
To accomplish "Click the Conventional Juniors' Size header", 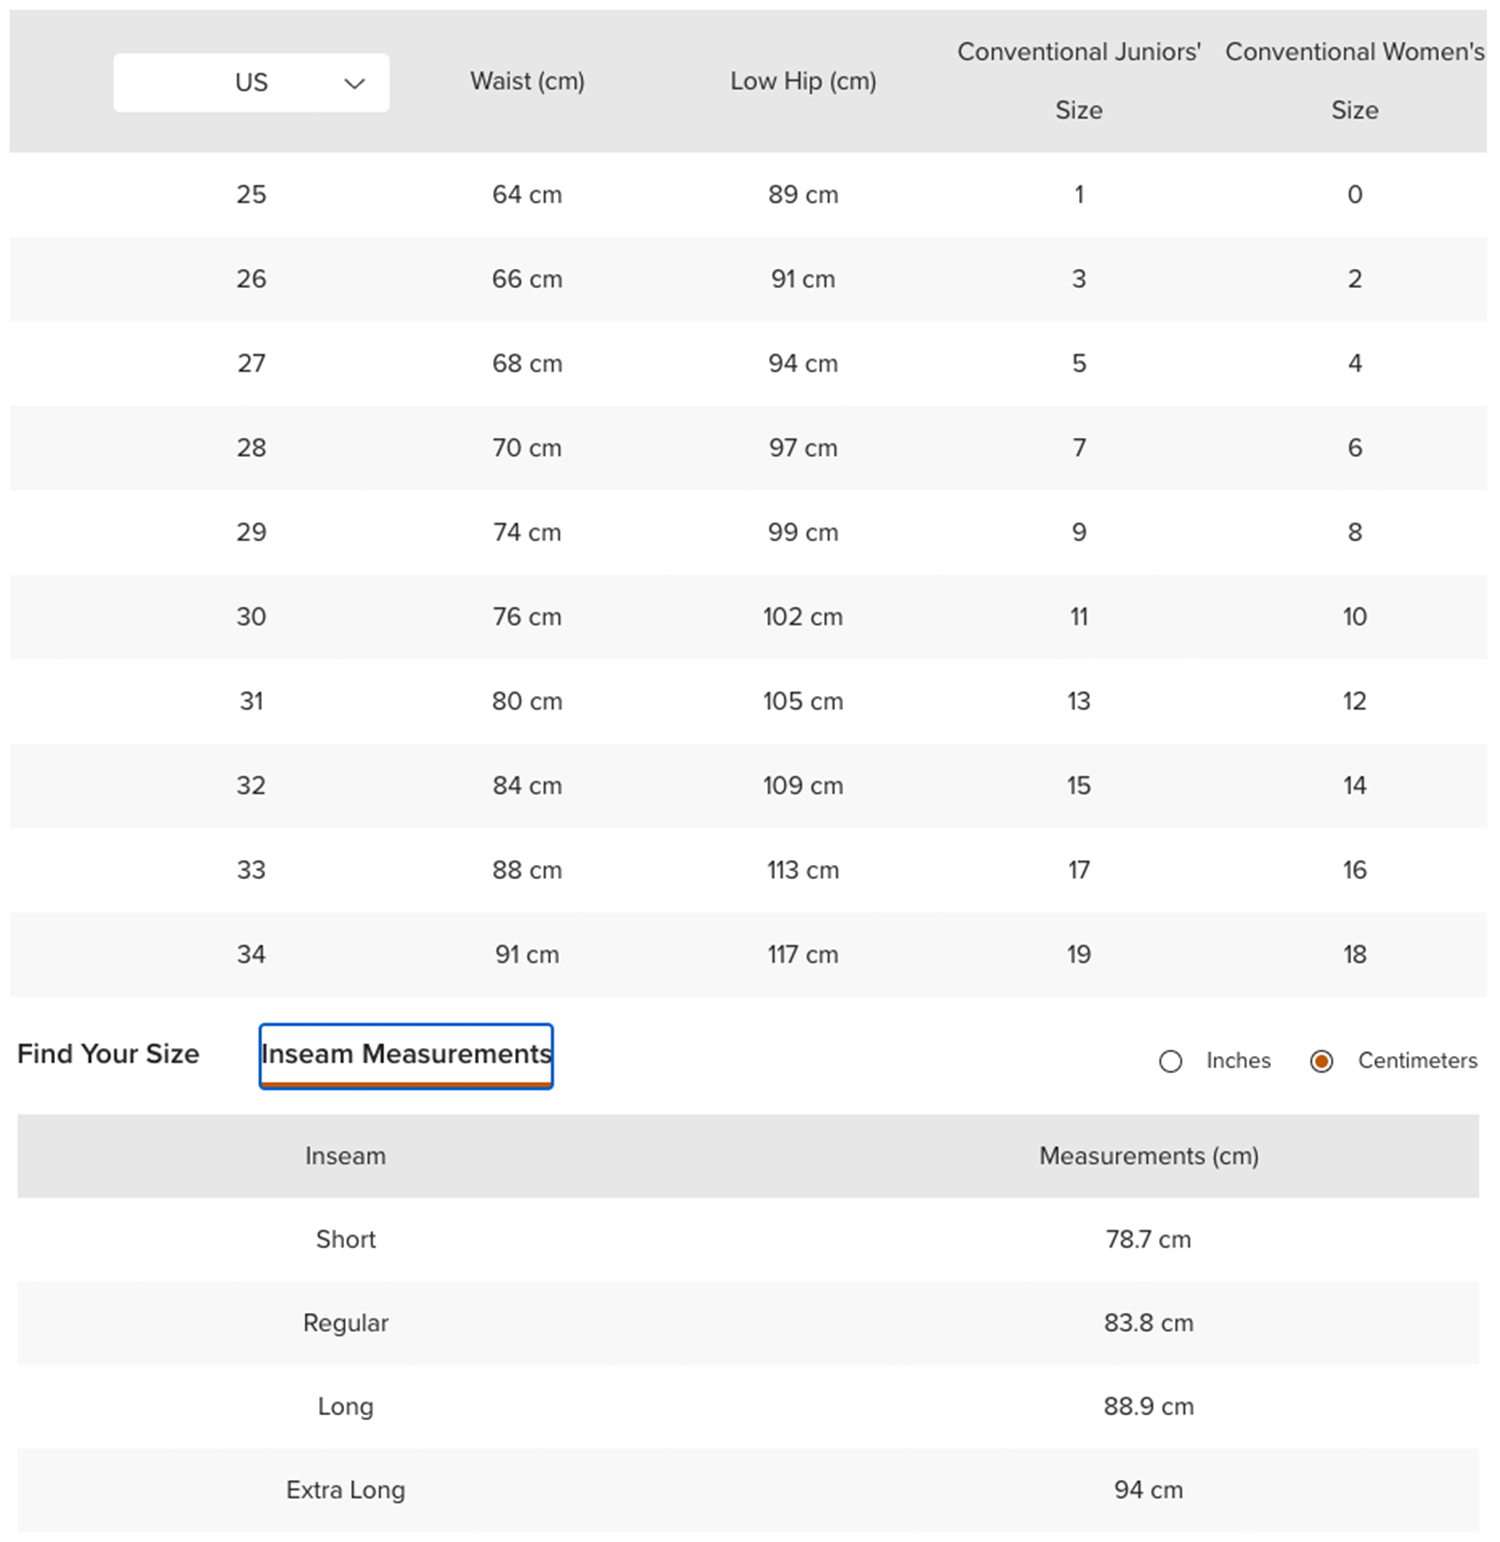I will (x=1078, y=81).
